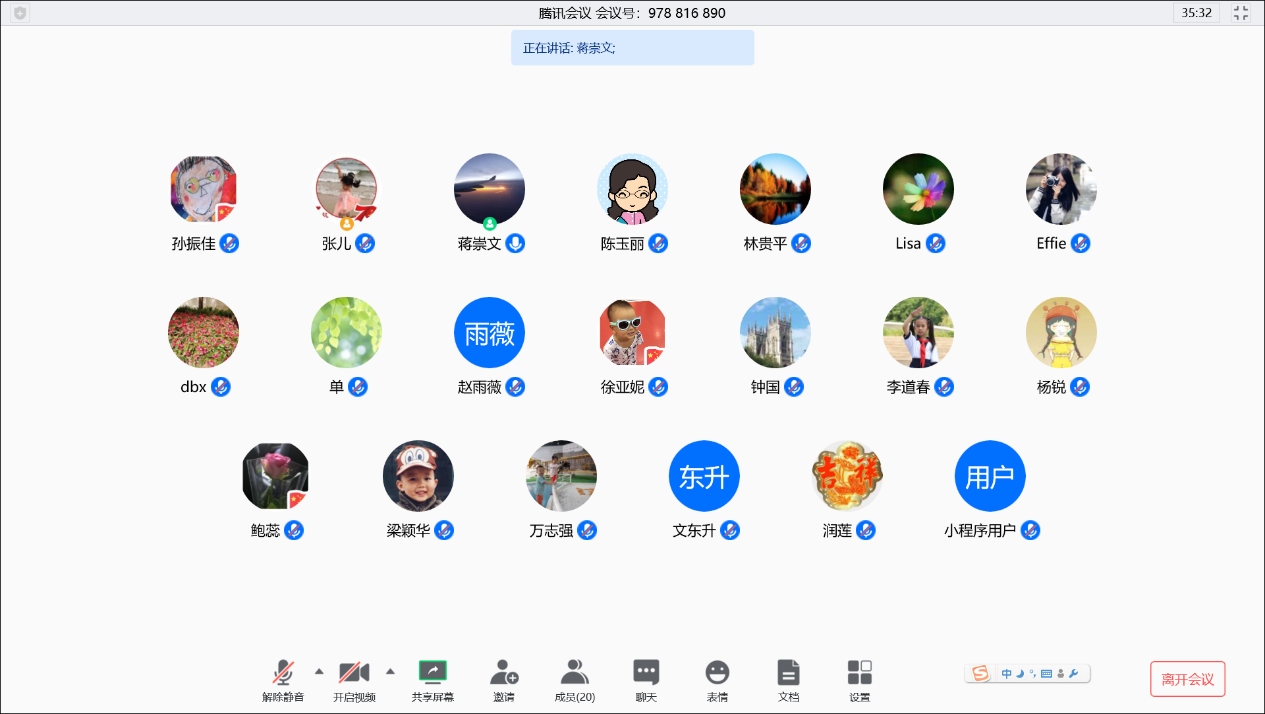
Task: Expand video options arrow beside 开启视频
Action: pyautogui.click(x=390, y=671)
